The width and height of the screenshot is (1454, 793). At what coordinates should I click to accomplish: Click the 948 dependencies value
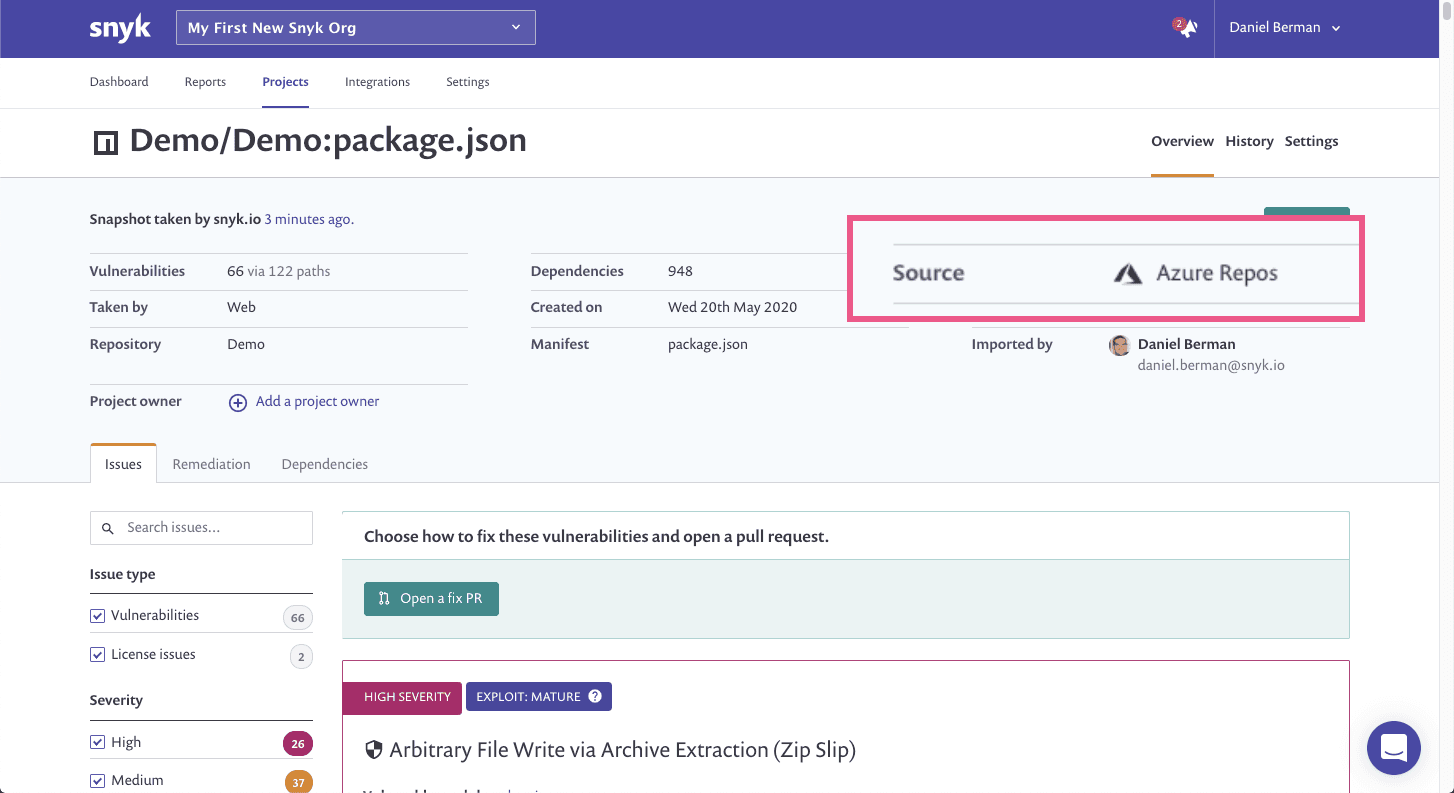(x=680, y=271)
